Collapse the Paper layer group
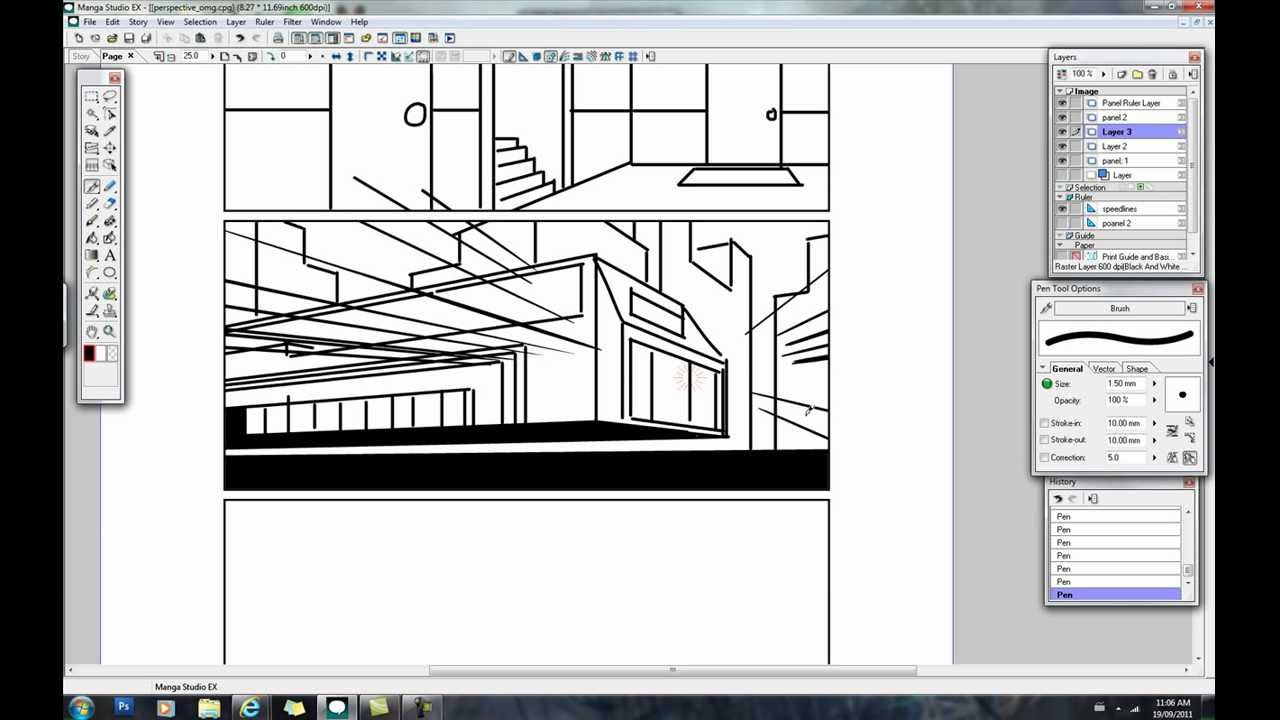This screenshot has width=1280, height=720. click(x=1060, y=245)
